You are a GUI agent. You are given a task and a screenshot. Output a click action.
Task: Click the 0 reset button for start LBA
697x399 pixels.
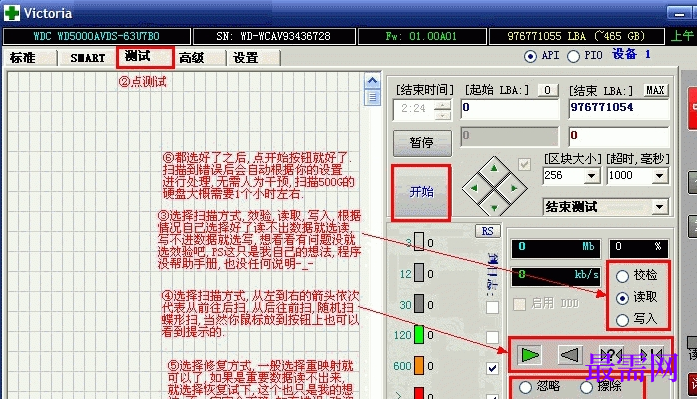[547, 90]
